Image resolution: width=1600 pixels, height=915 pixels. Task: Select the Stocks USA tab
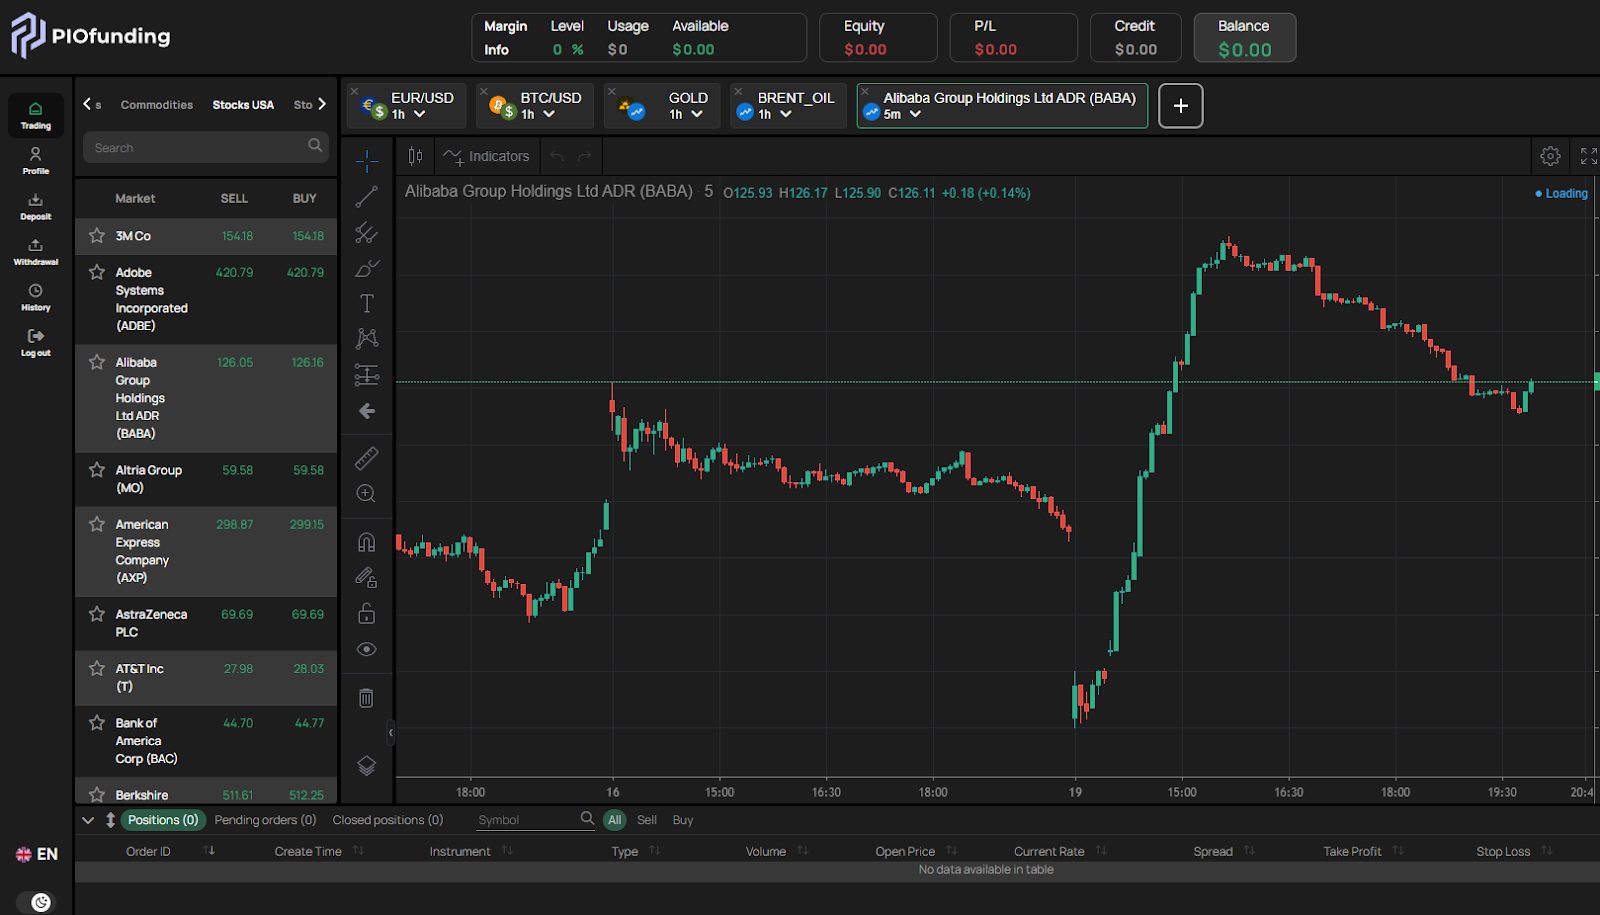[243, 105]
